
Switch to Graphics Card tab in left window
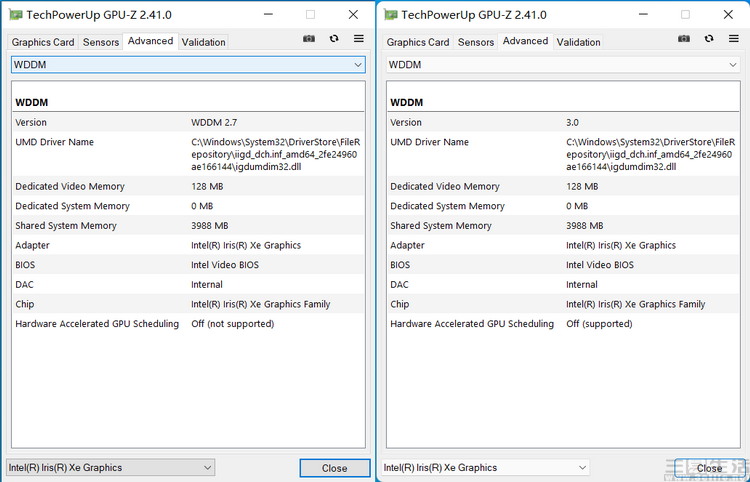click(43, 42)
